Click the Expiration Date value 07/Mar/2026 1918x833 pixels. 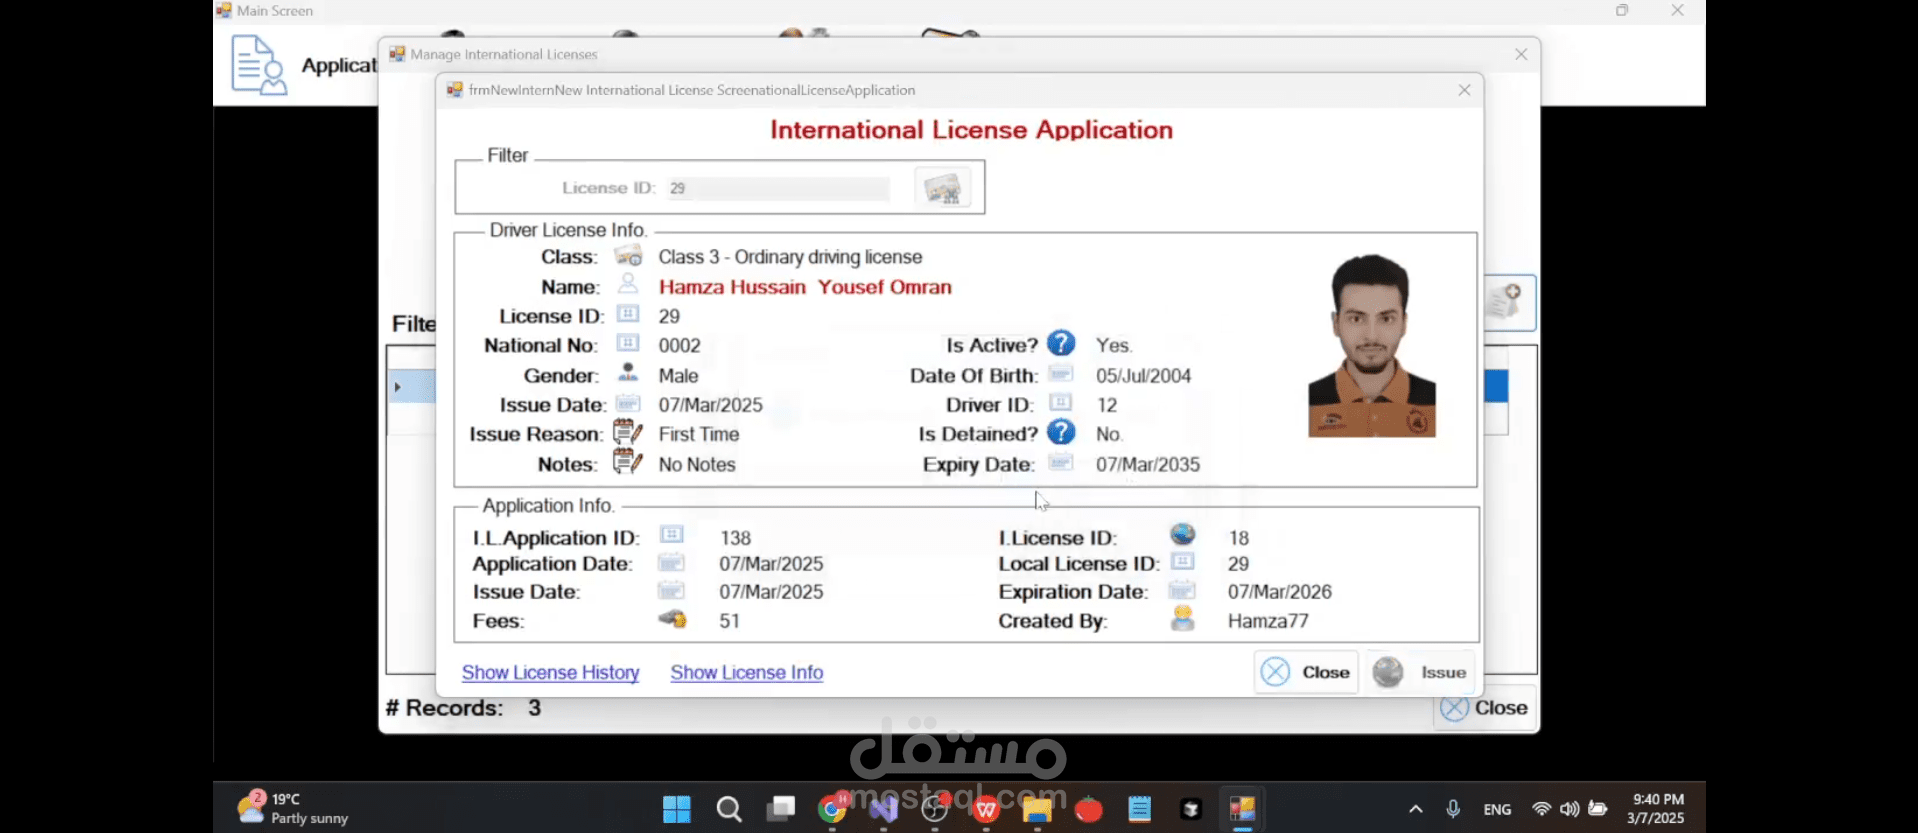coord(1280,592)
